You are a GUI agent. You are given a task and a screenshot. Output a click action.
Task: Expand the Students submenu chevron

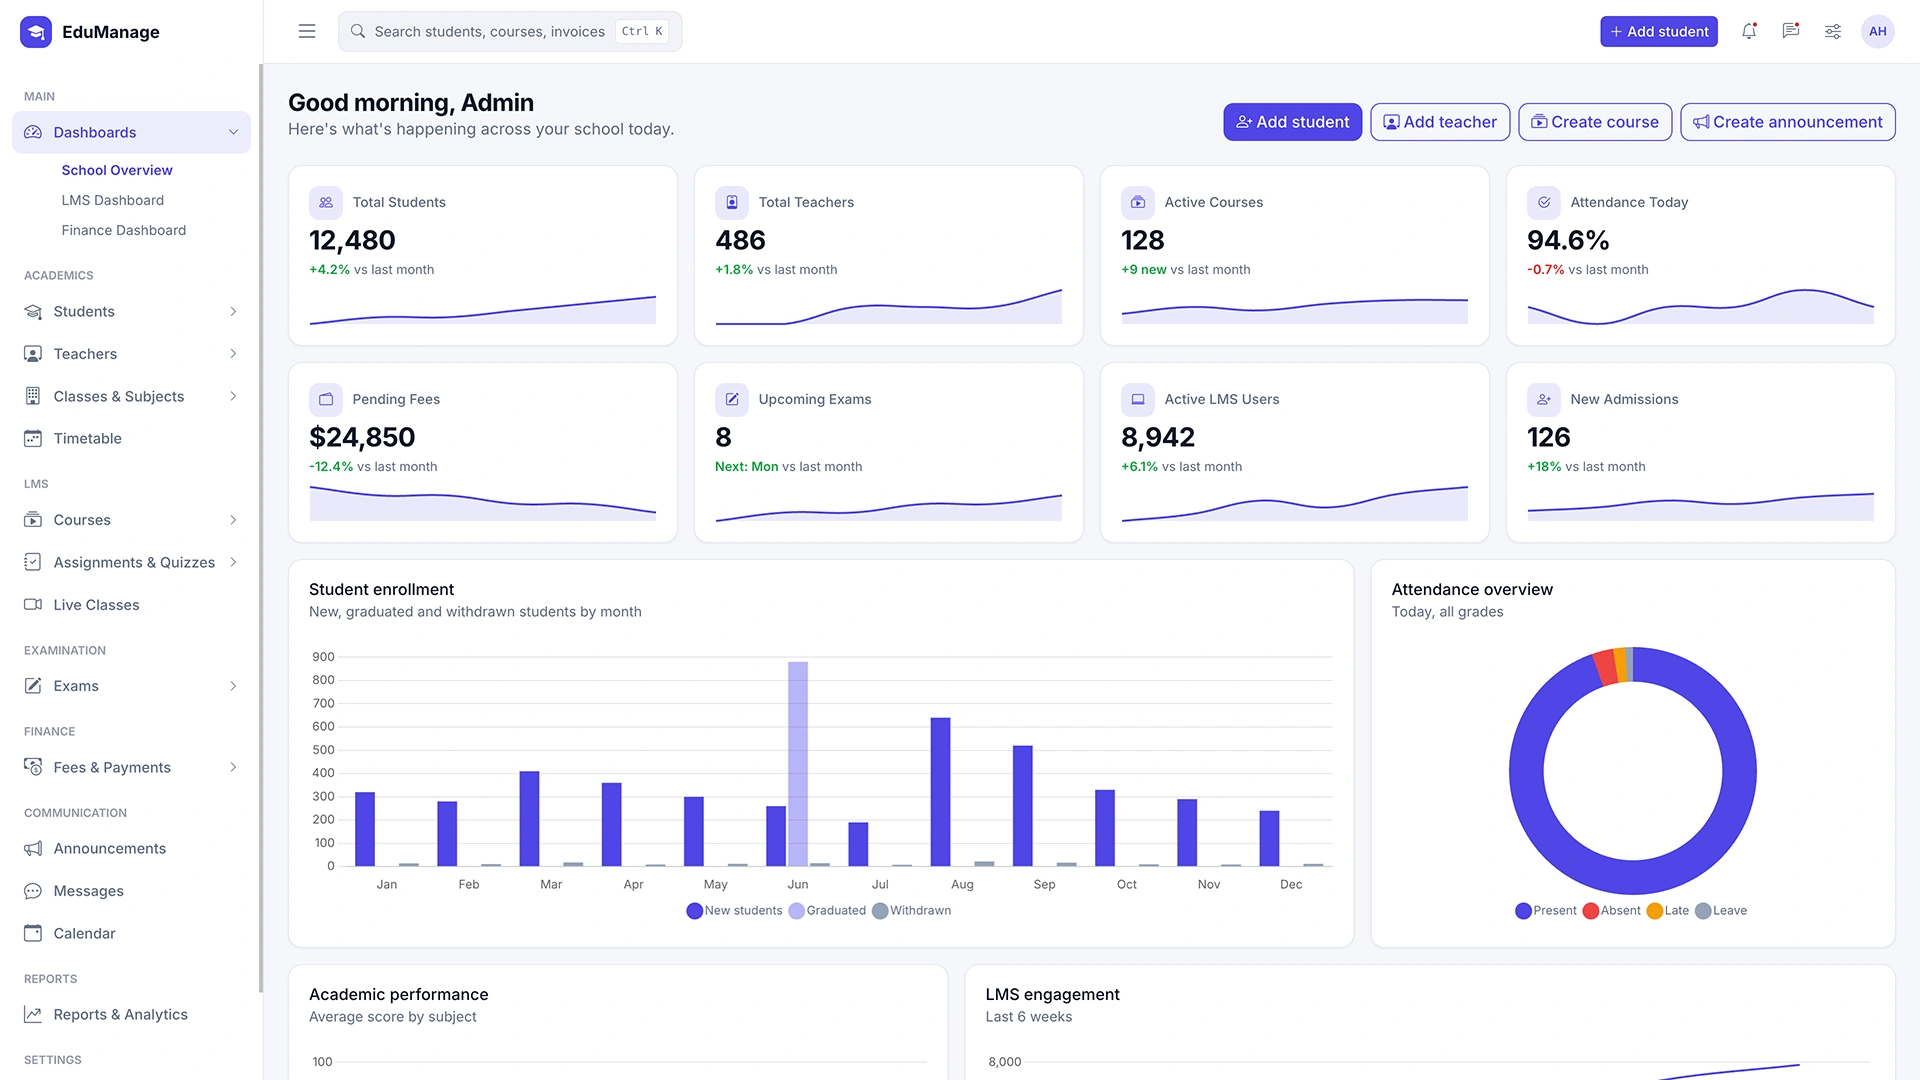233,312
